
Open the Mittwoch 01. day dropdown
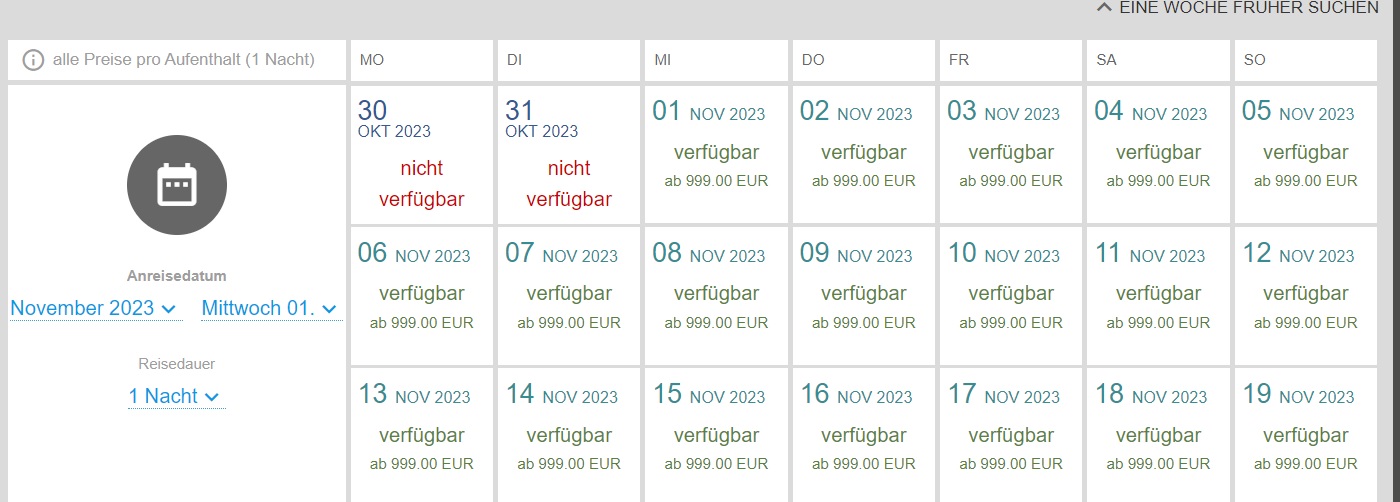click(x=269, y=308)
